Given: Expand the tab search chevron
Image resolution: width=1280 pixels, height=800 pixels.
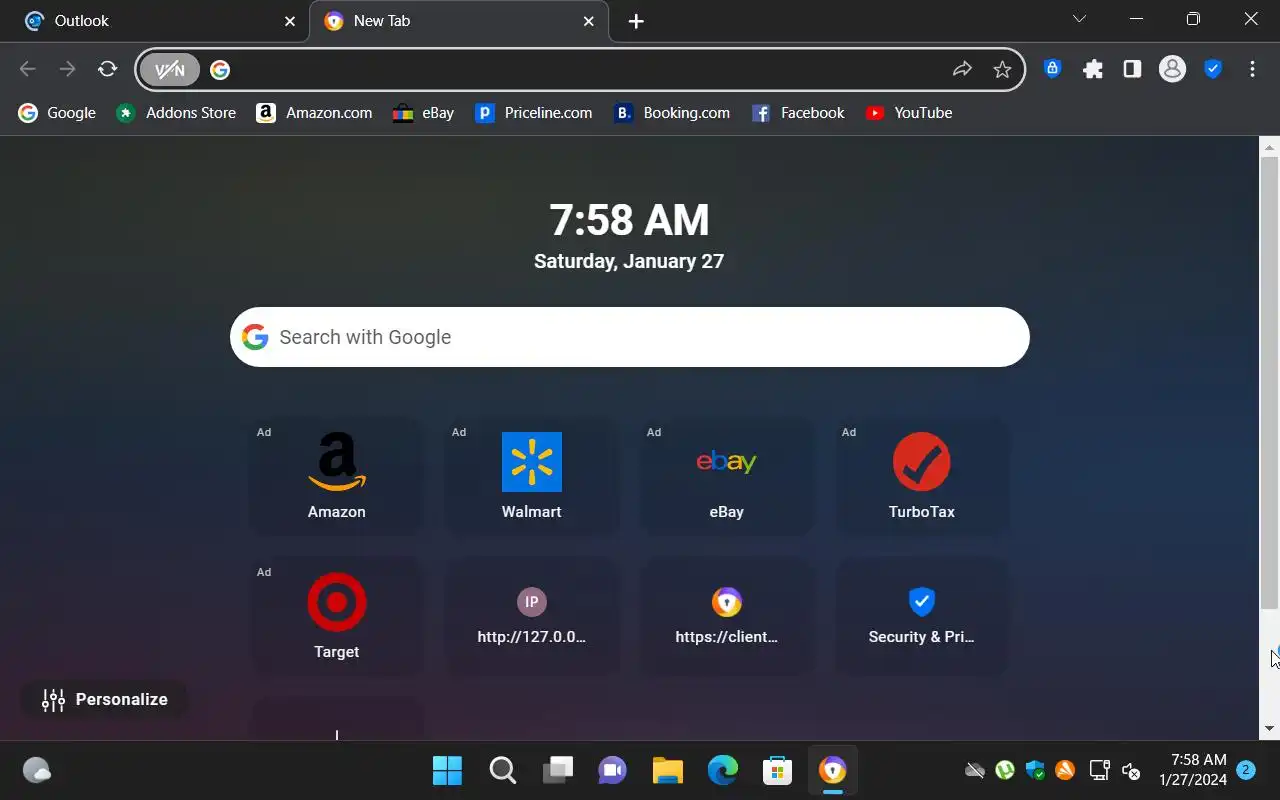Looking at the screenshot, I should tap(1079, 18).
